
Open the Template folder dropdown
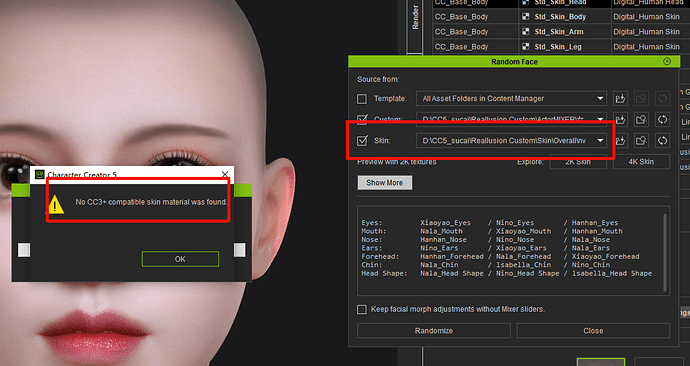[x=511, y=99]
